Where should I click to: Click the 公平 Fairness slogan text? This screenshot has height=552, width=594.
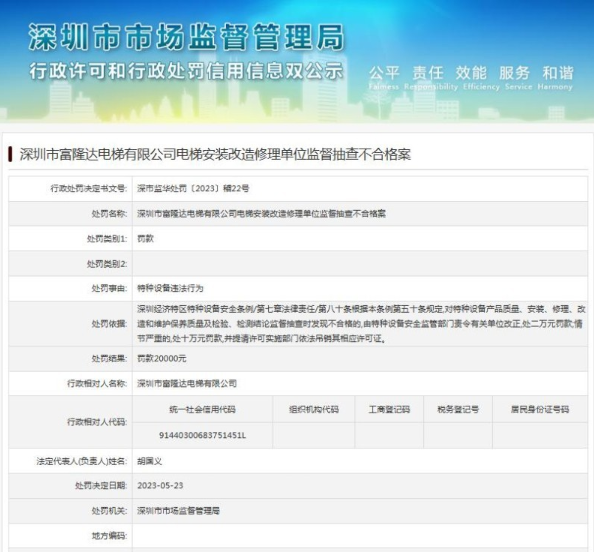pos(384,78)
